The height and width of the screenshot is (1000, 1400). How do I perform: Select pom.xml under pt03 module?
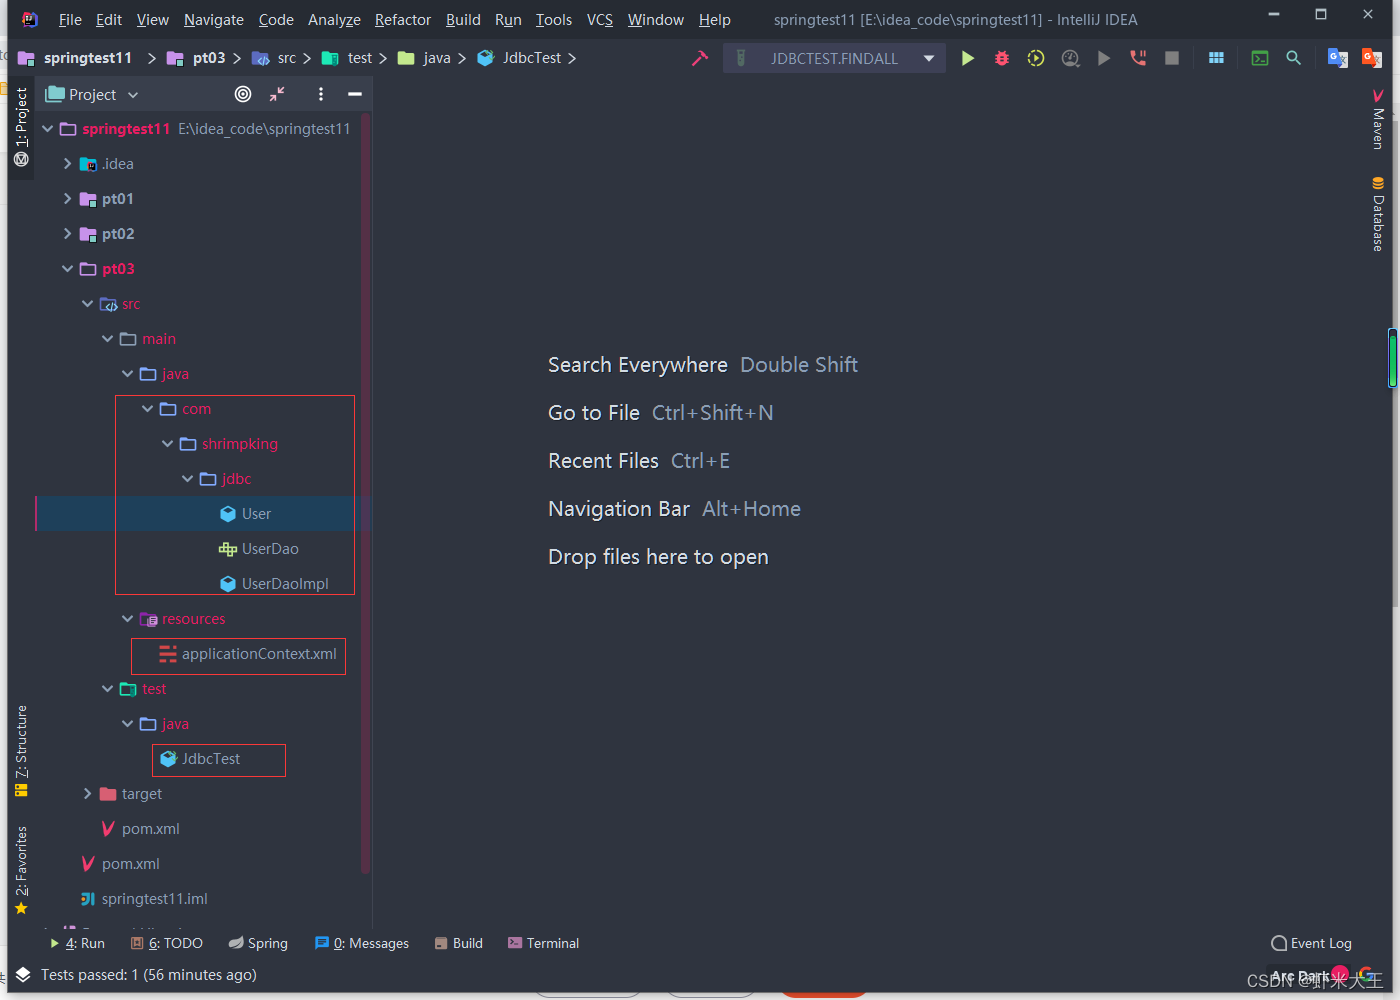tap(140, 829)
